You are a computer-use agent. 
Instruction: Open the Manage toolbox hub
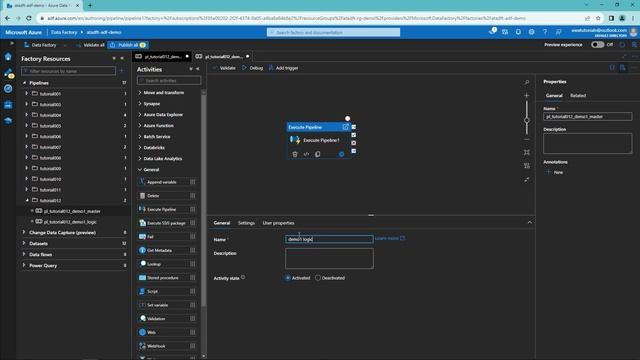pyautogui.click(x=8, y=105)
